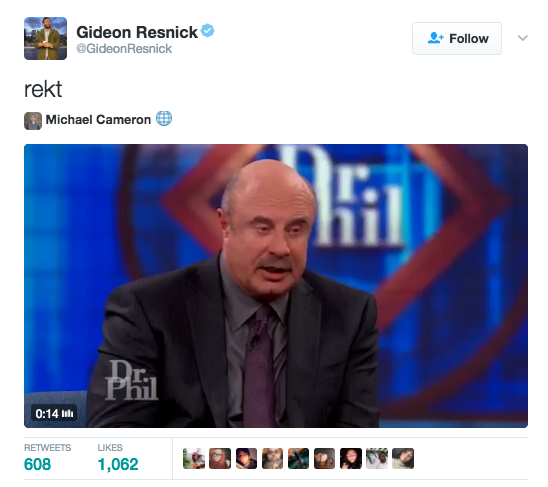Open the @GideonResnick handle link
Viewport: 548px width, 487px height.
tap(124, 49)
